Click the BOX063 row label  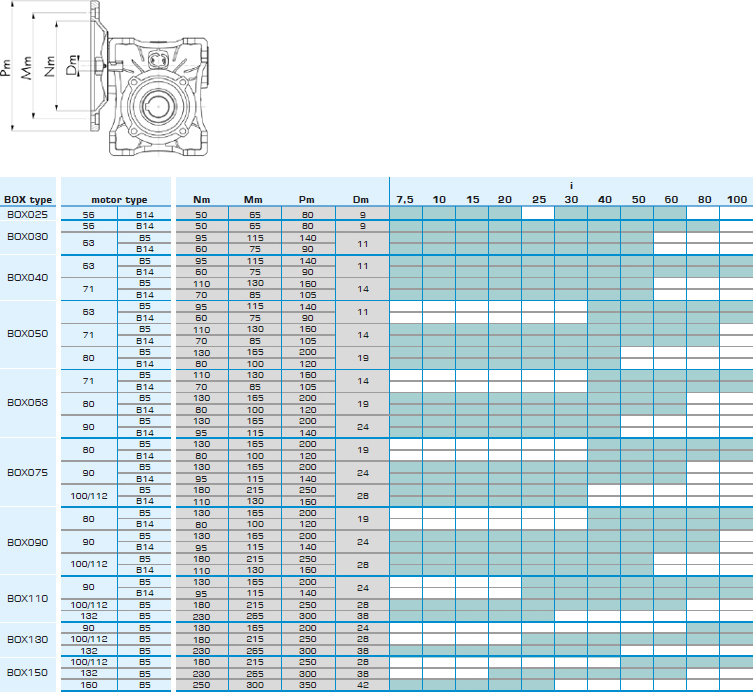27,403
